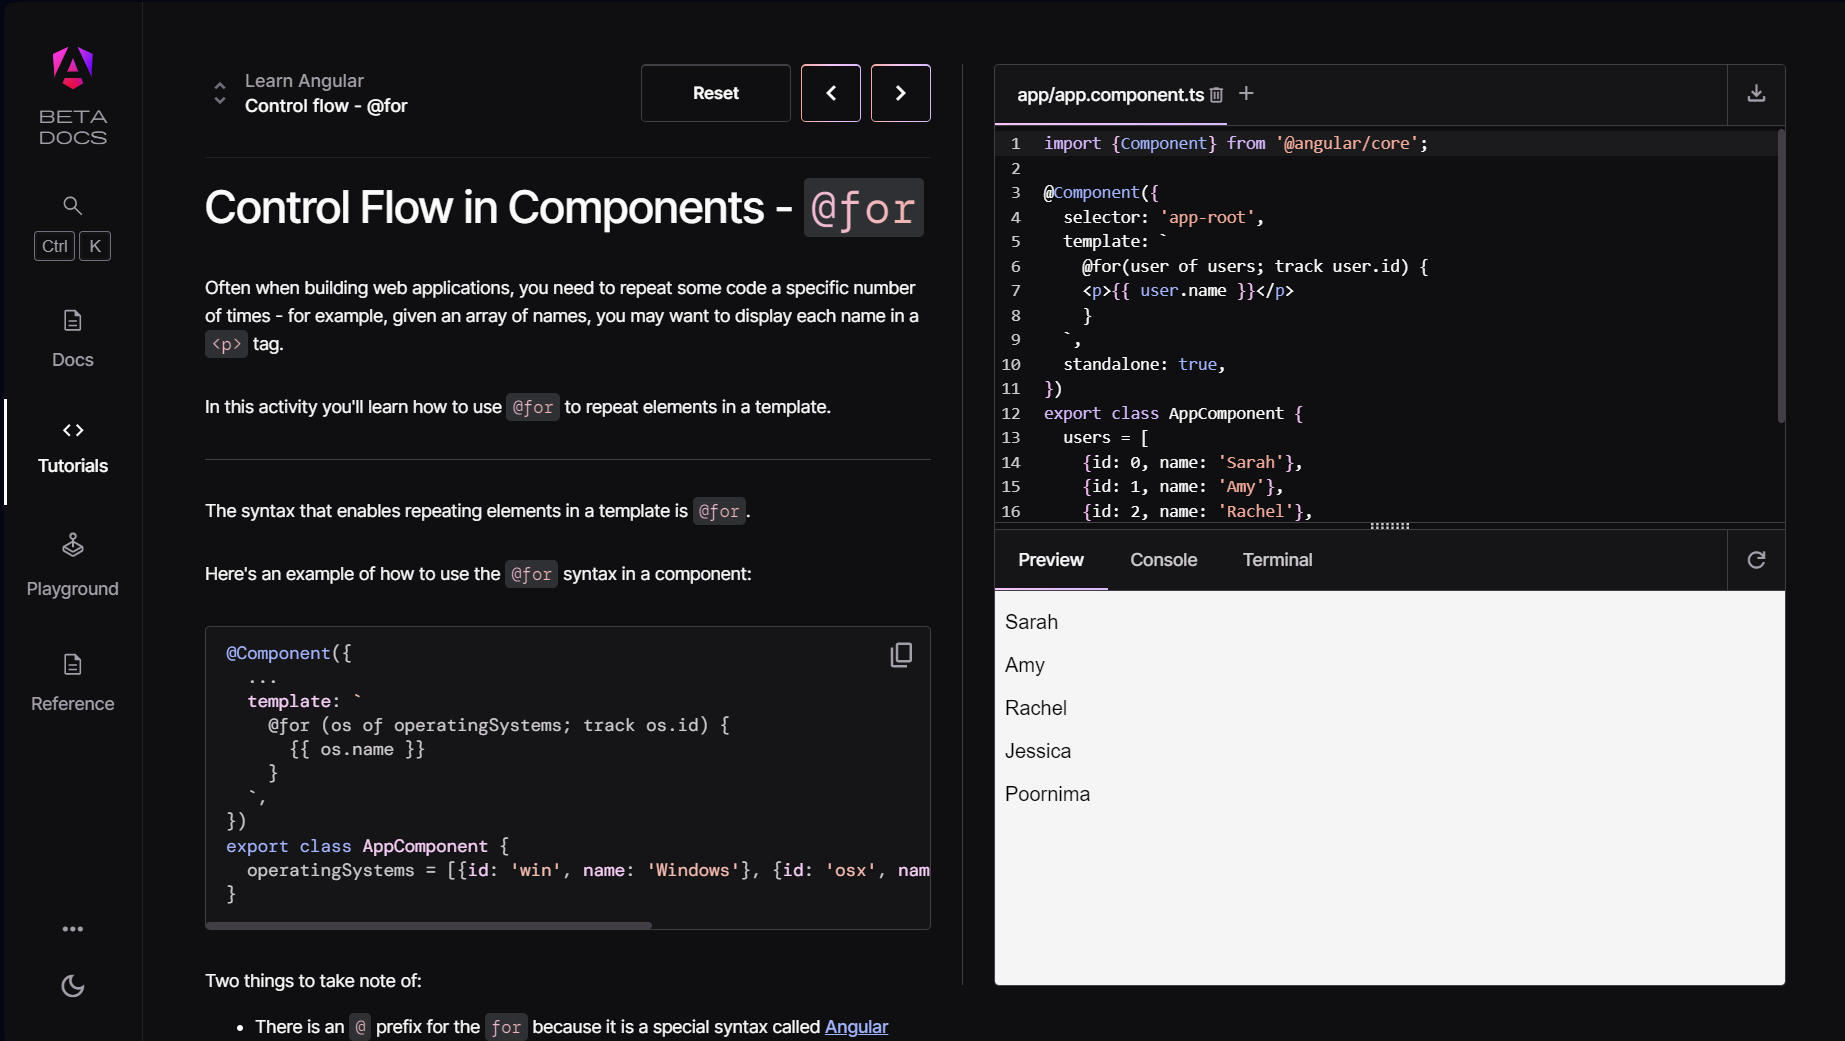The width and height of the screenshot is (1845, 1041).
Task: Open the search magnifier icon
Action: point(72,205)
